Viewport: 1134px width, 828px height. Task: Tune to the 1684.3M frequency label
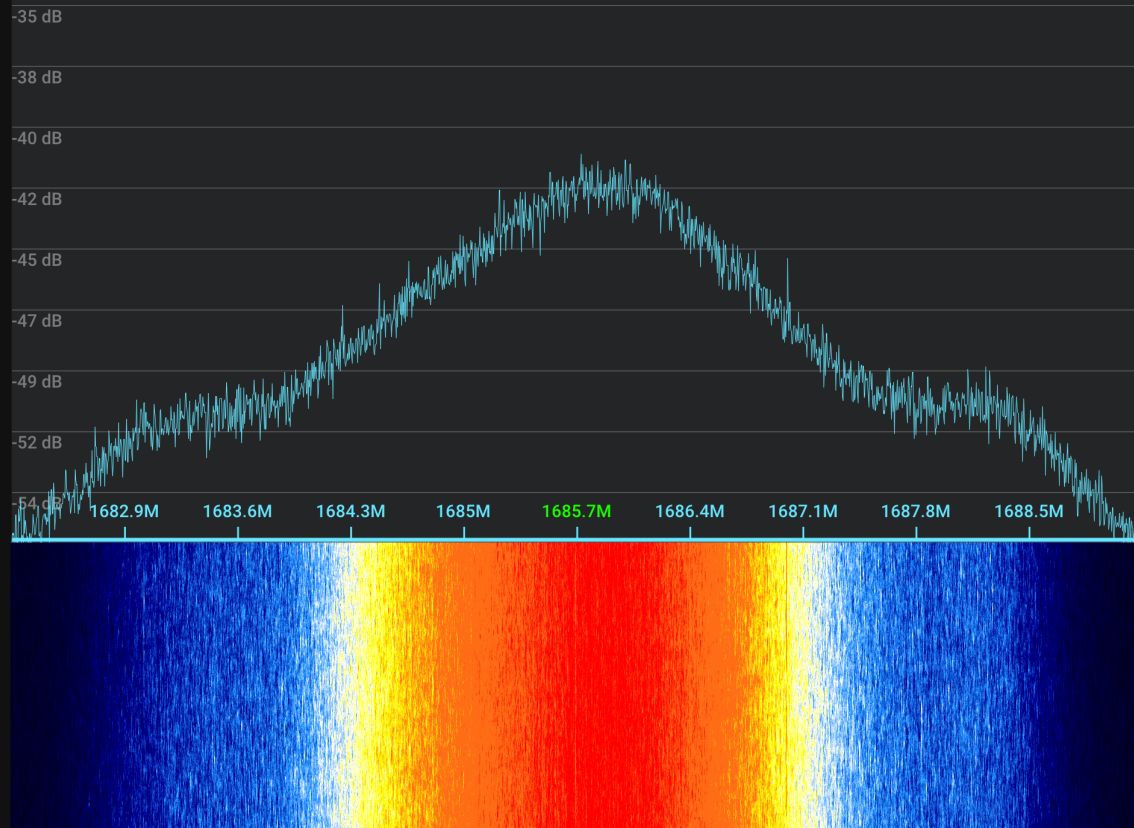350,512
